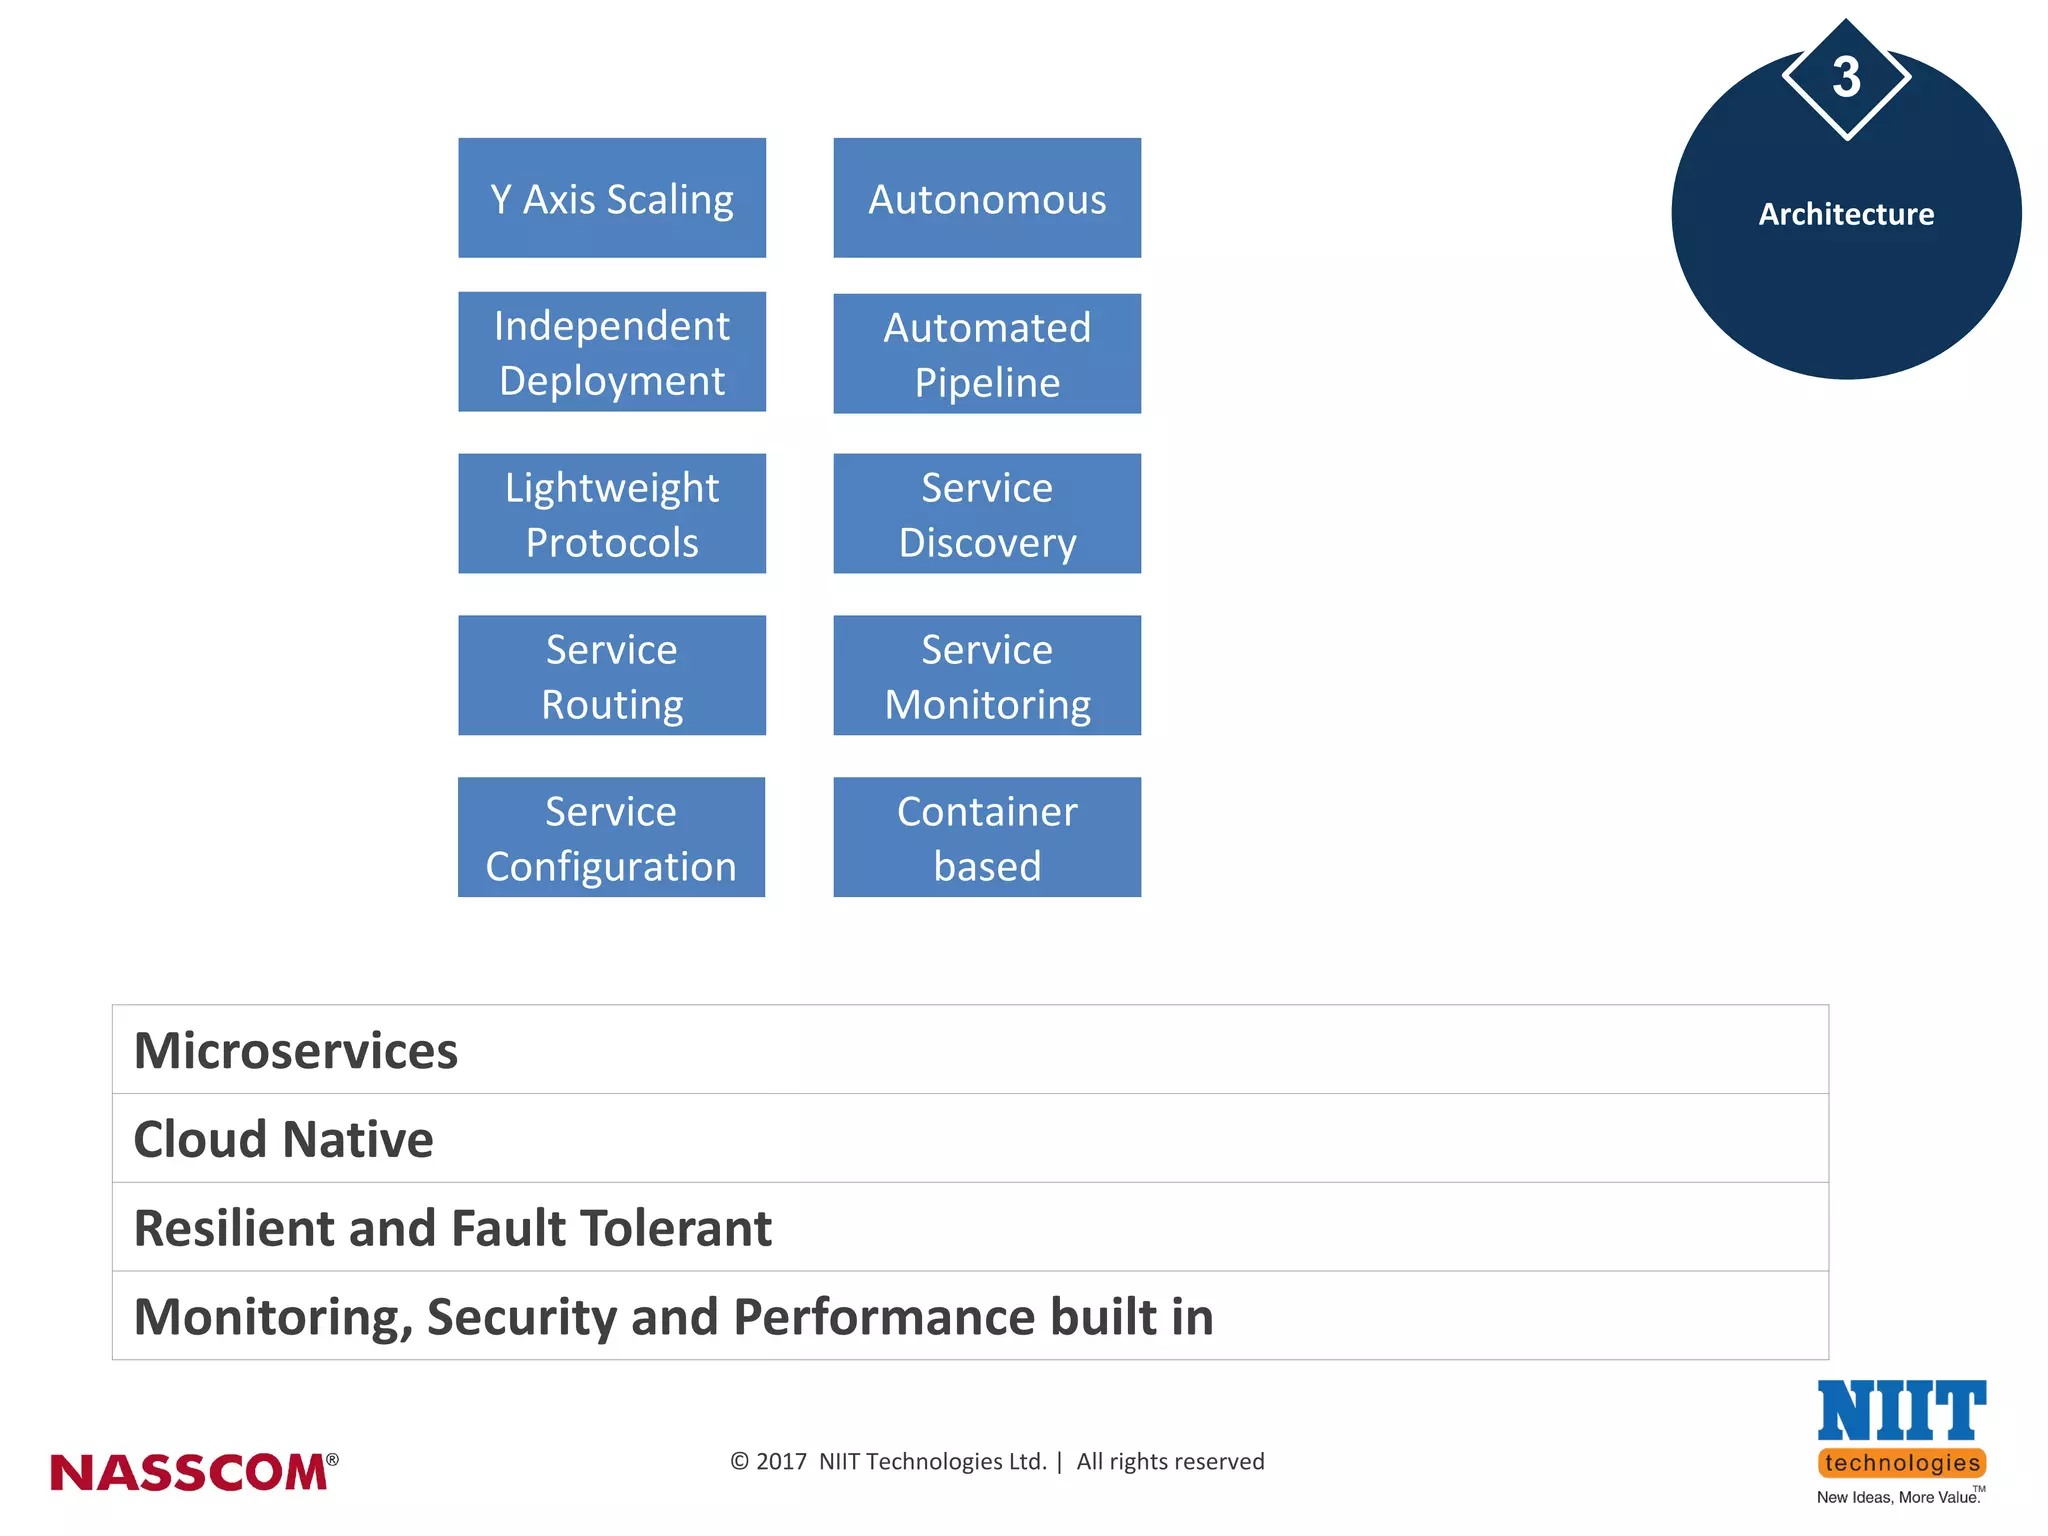Select the Service Monitoring box
The height and width of the screenshot is (1536, 2048).
(x=987, y=675)
